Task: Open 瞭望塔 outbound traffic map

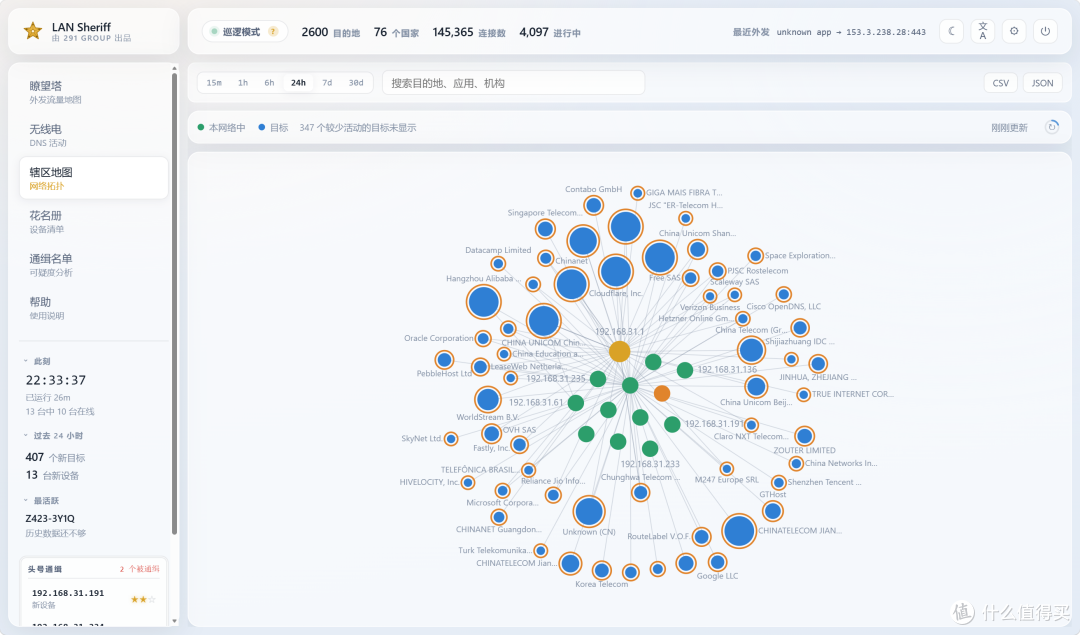Action: (94, 92)
